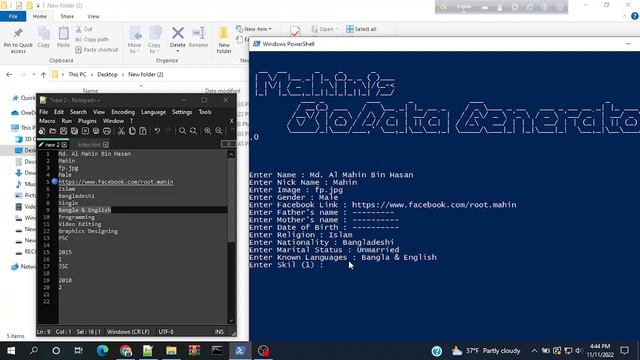The image size is (640, 360).
Task: Click the Print icon in Notepad++ toolbar
Action: tap(107, 131)
